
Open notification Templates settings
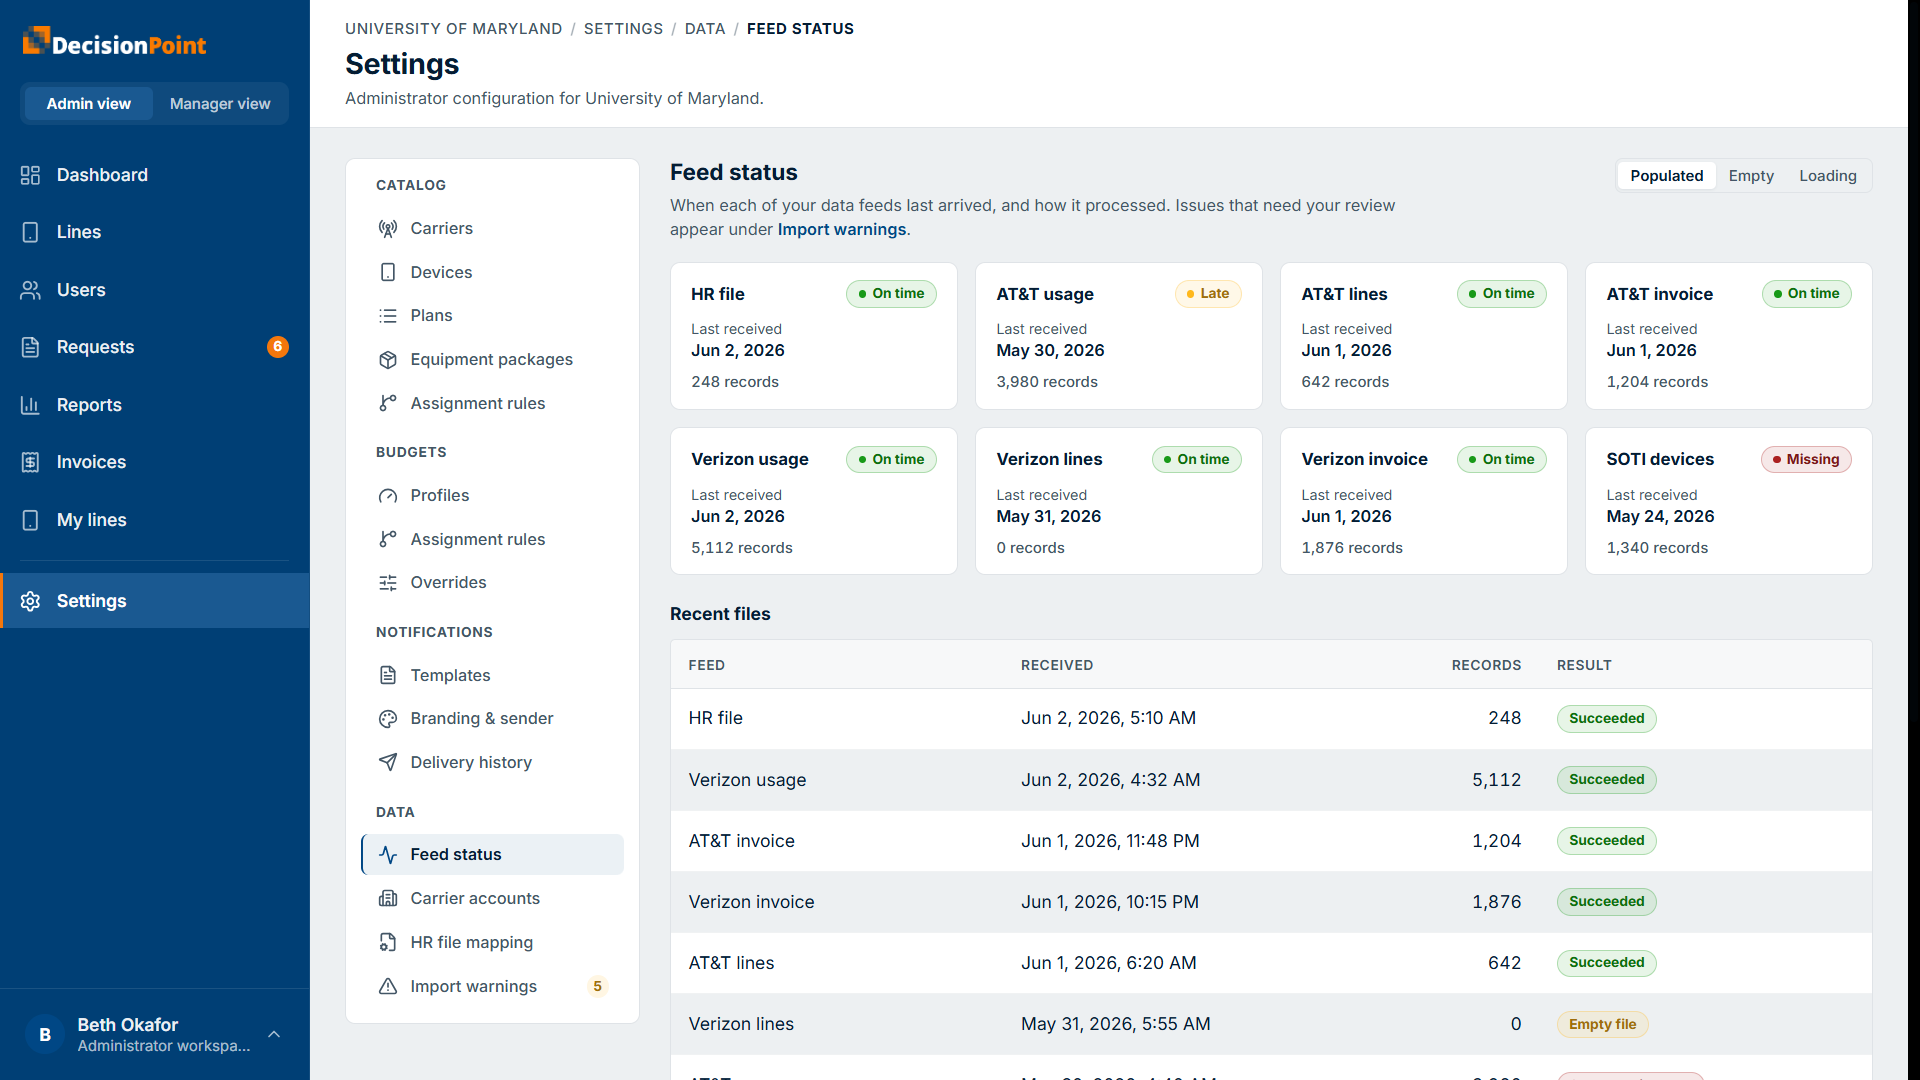[x=492, y=676]
